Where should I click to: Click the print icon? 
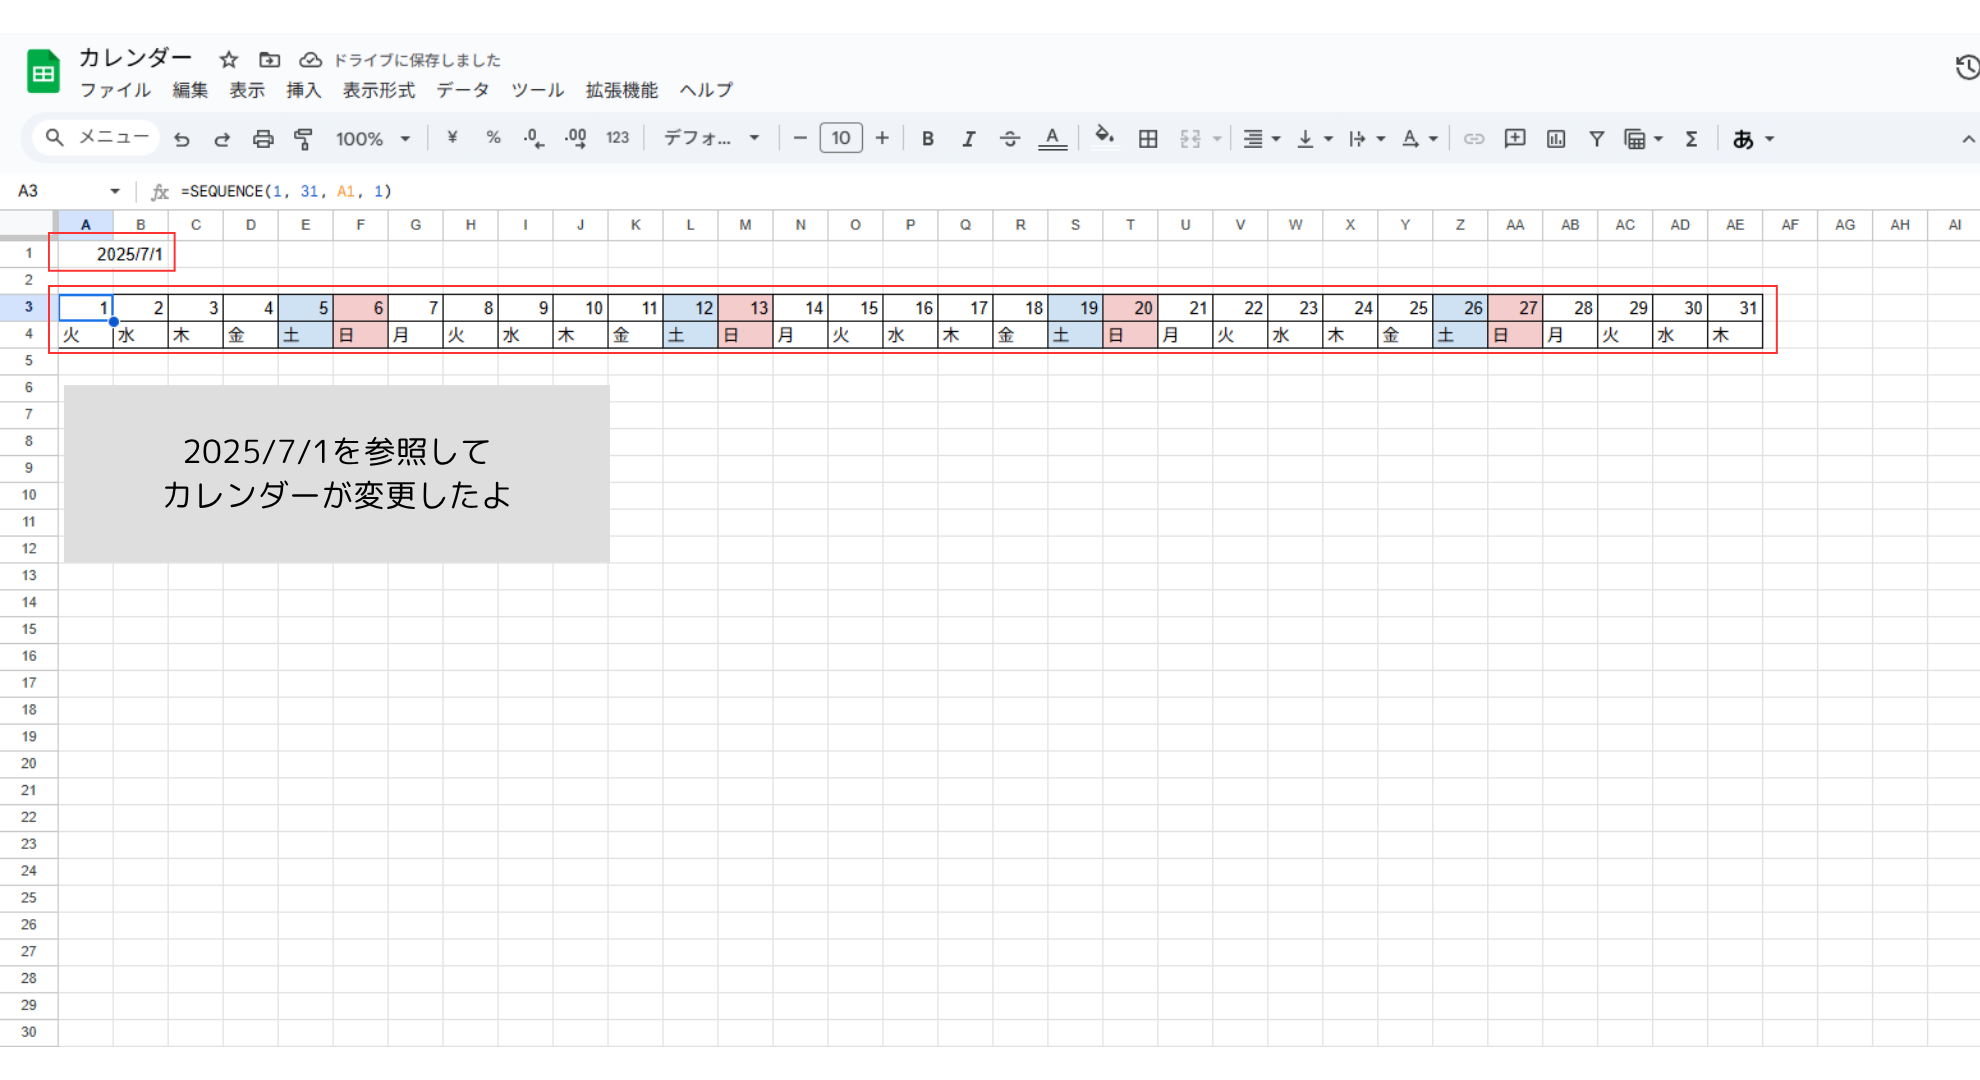[263, 139]
